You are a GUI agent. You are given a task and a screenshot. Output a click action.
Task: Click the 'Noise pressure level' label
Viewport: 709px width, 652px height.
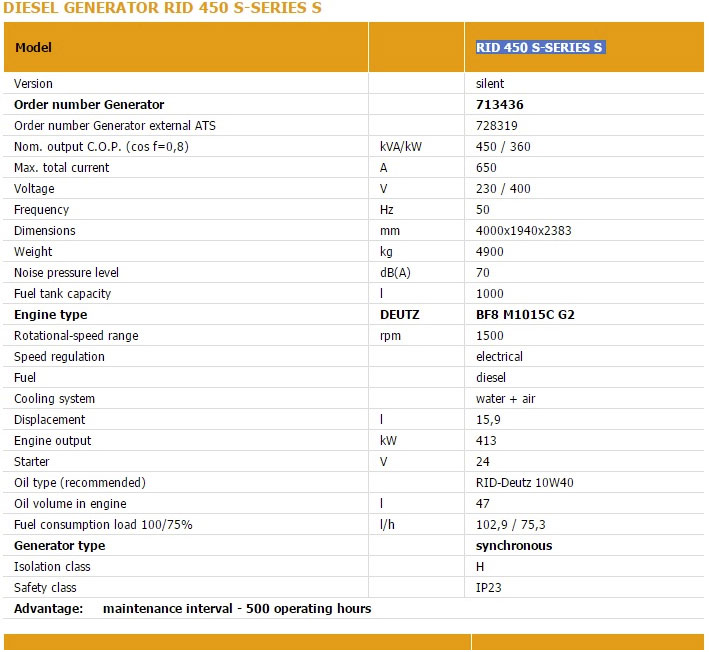pos(66,273)
